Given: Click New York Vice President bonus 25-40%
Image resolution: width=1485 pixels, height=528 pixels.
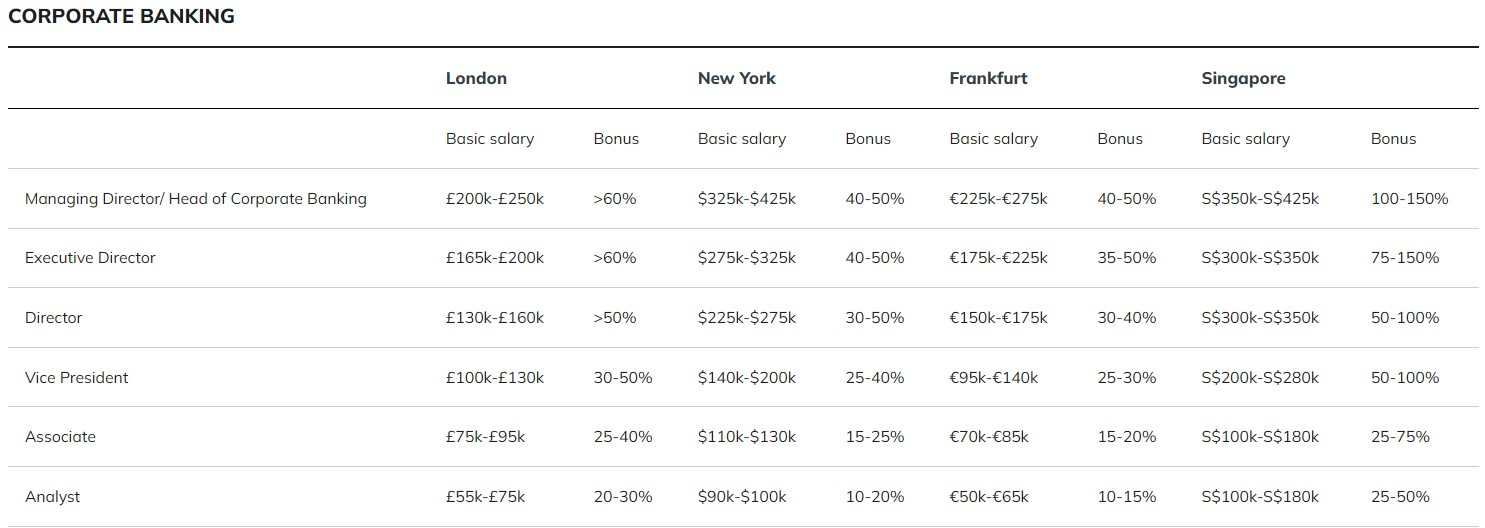Looking at the screenshot, I should pos(875,377).
